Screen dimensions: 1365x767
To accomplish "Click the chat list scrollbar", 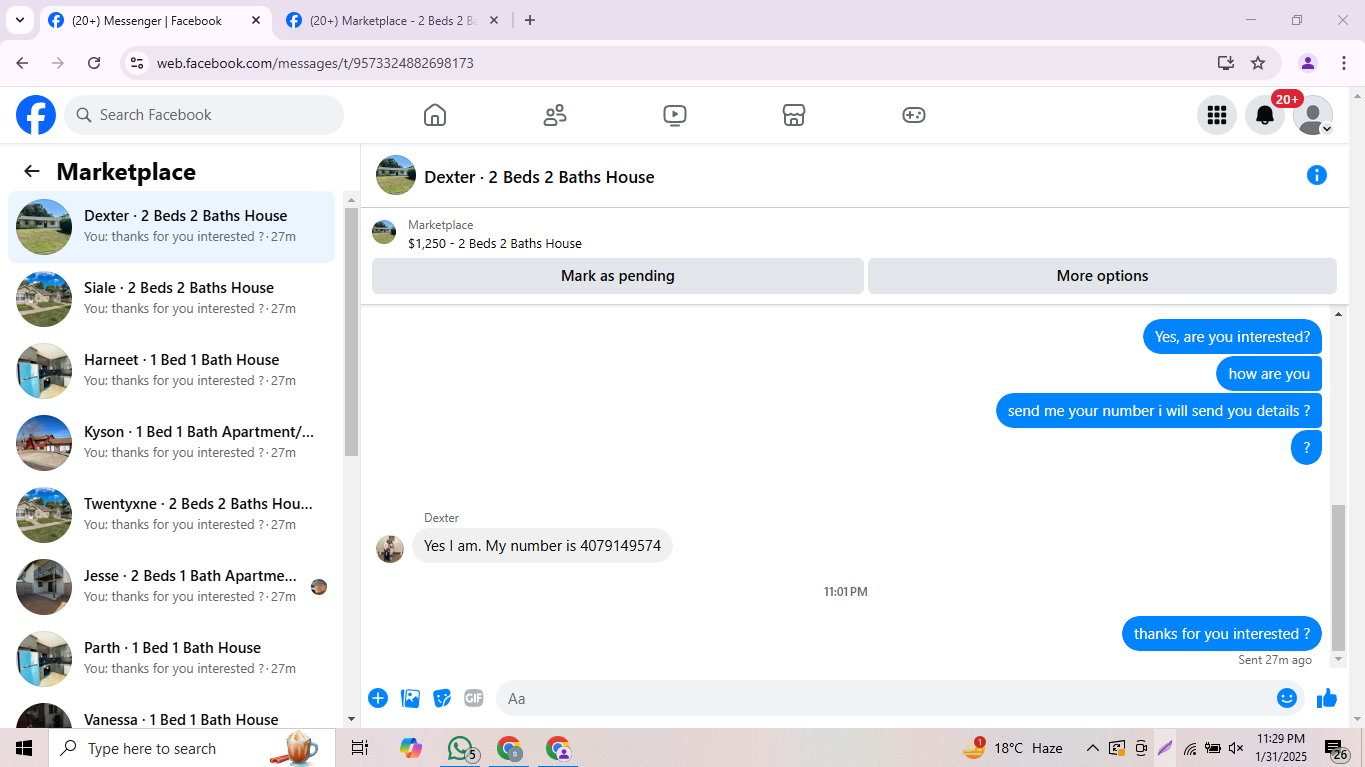I will point(351,332).
